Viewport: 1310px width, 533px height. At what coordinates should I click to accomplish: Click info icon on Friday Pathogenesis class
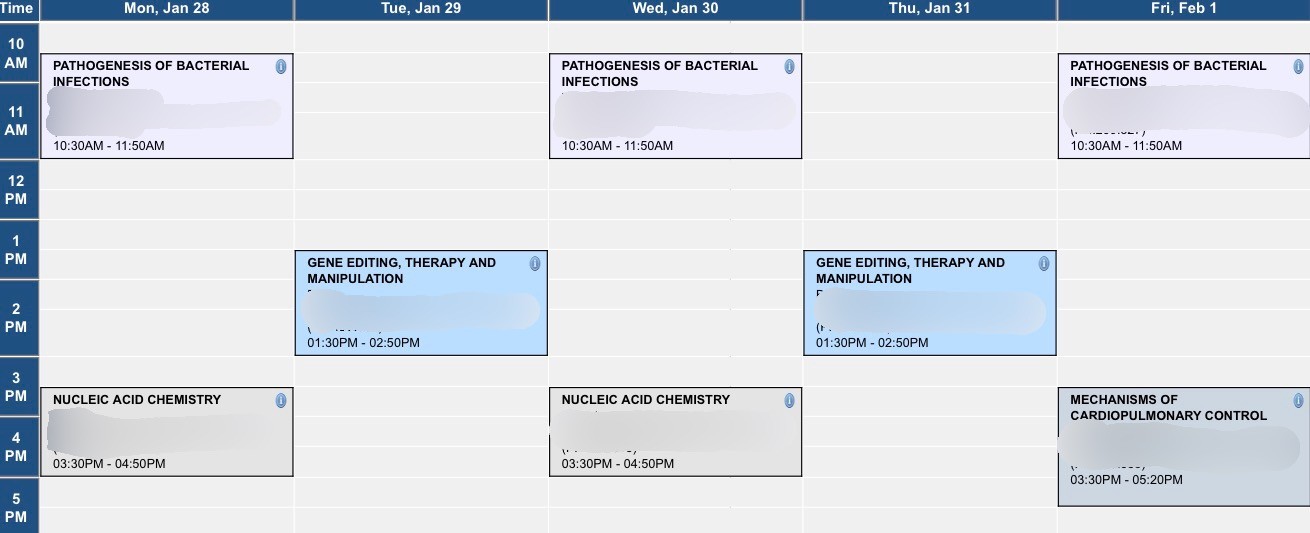coord(1298,66)
